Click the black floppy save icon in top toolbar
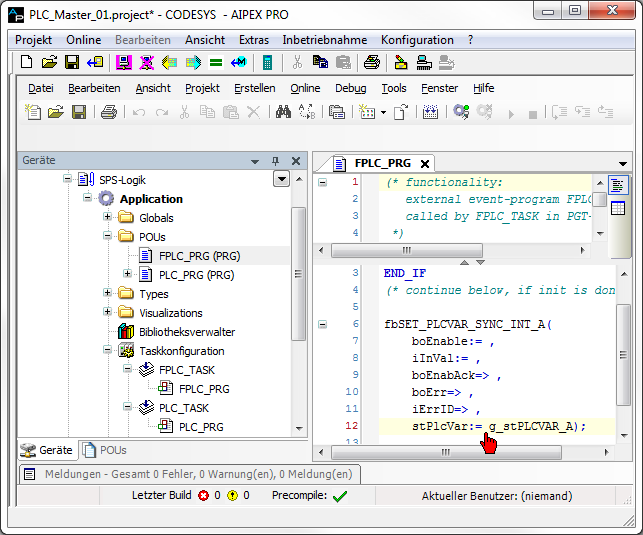 72,62
